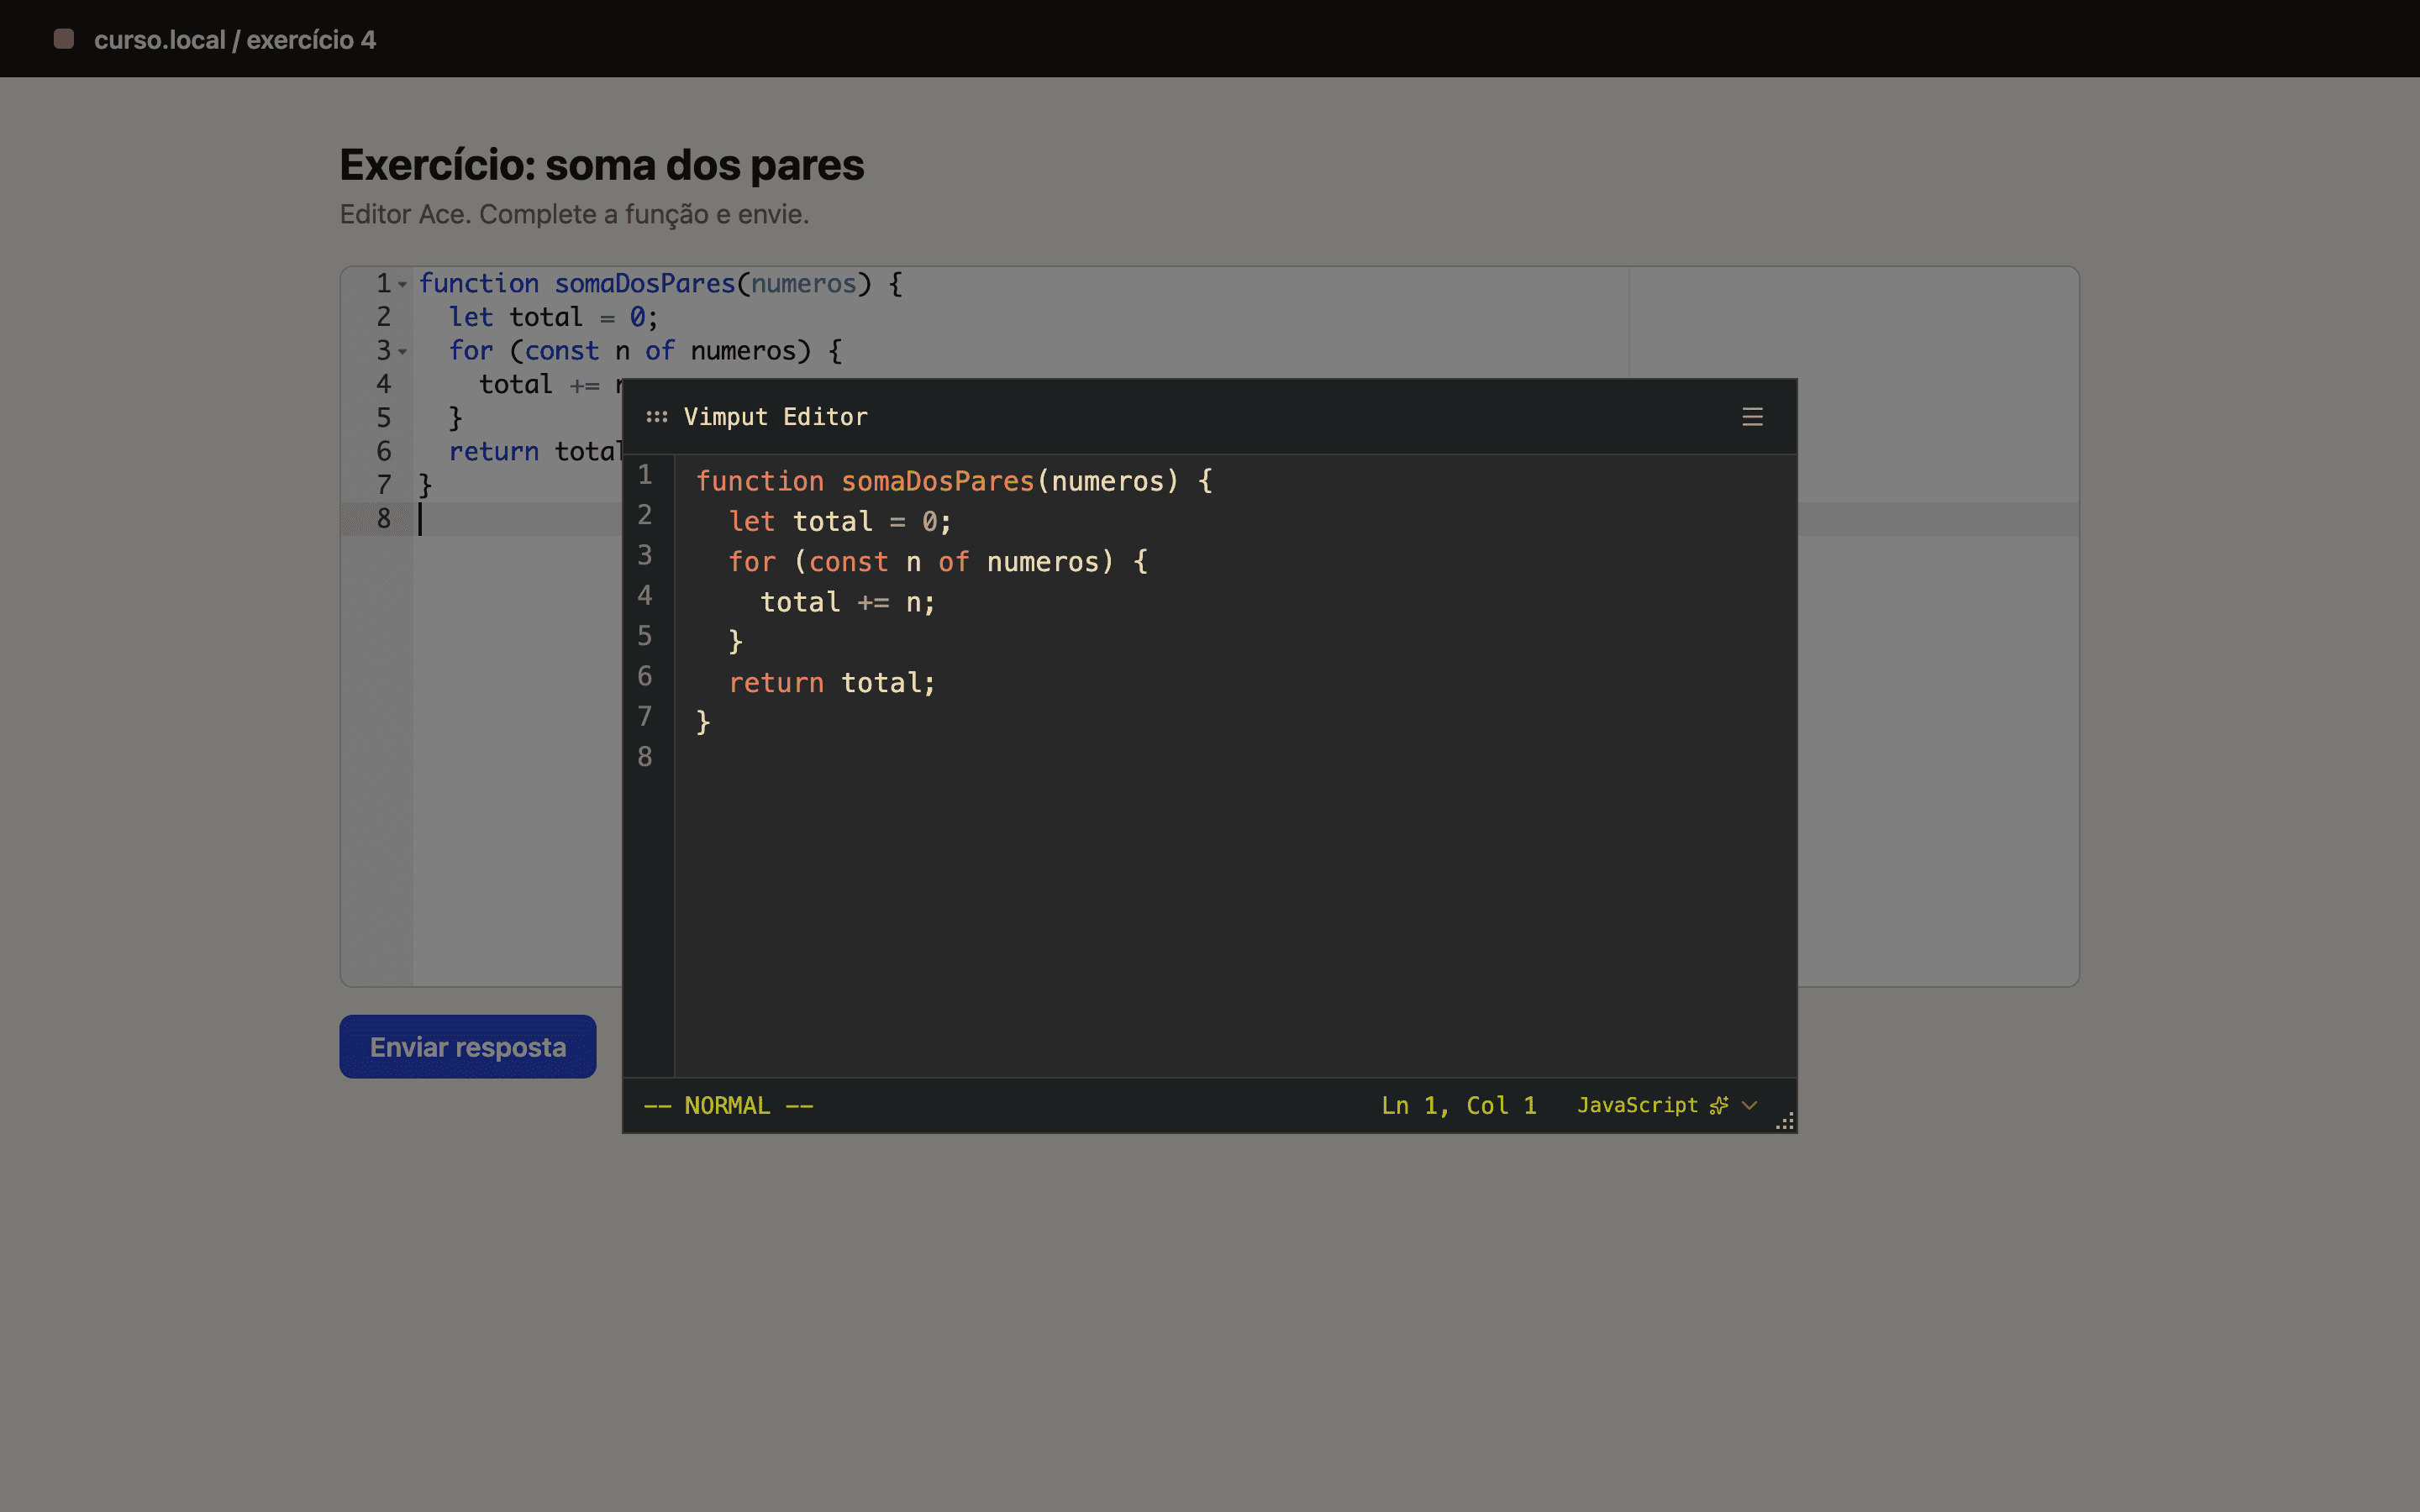This screenshot has width=2420, height=1512.
Task: Click the closing brace on Ace line 5
Action: tap(455, 418)
